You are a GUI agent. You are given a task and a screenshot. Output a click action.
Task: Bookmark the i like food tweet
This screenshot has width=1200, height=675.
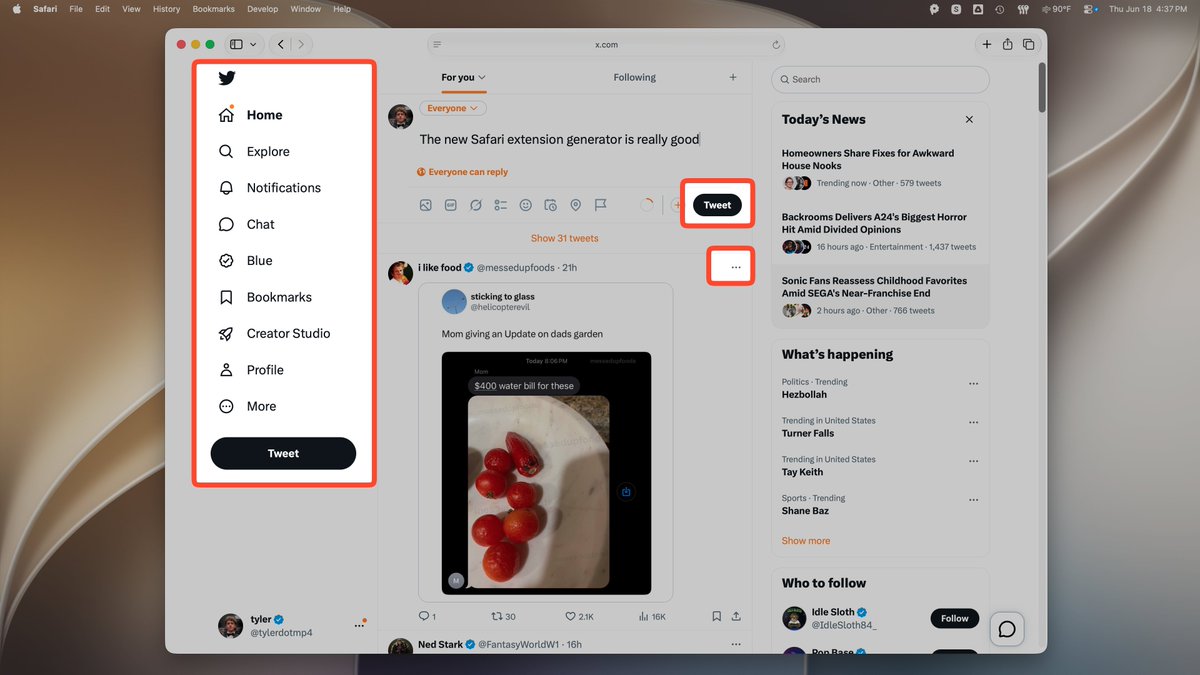click(x=716, y=617)
